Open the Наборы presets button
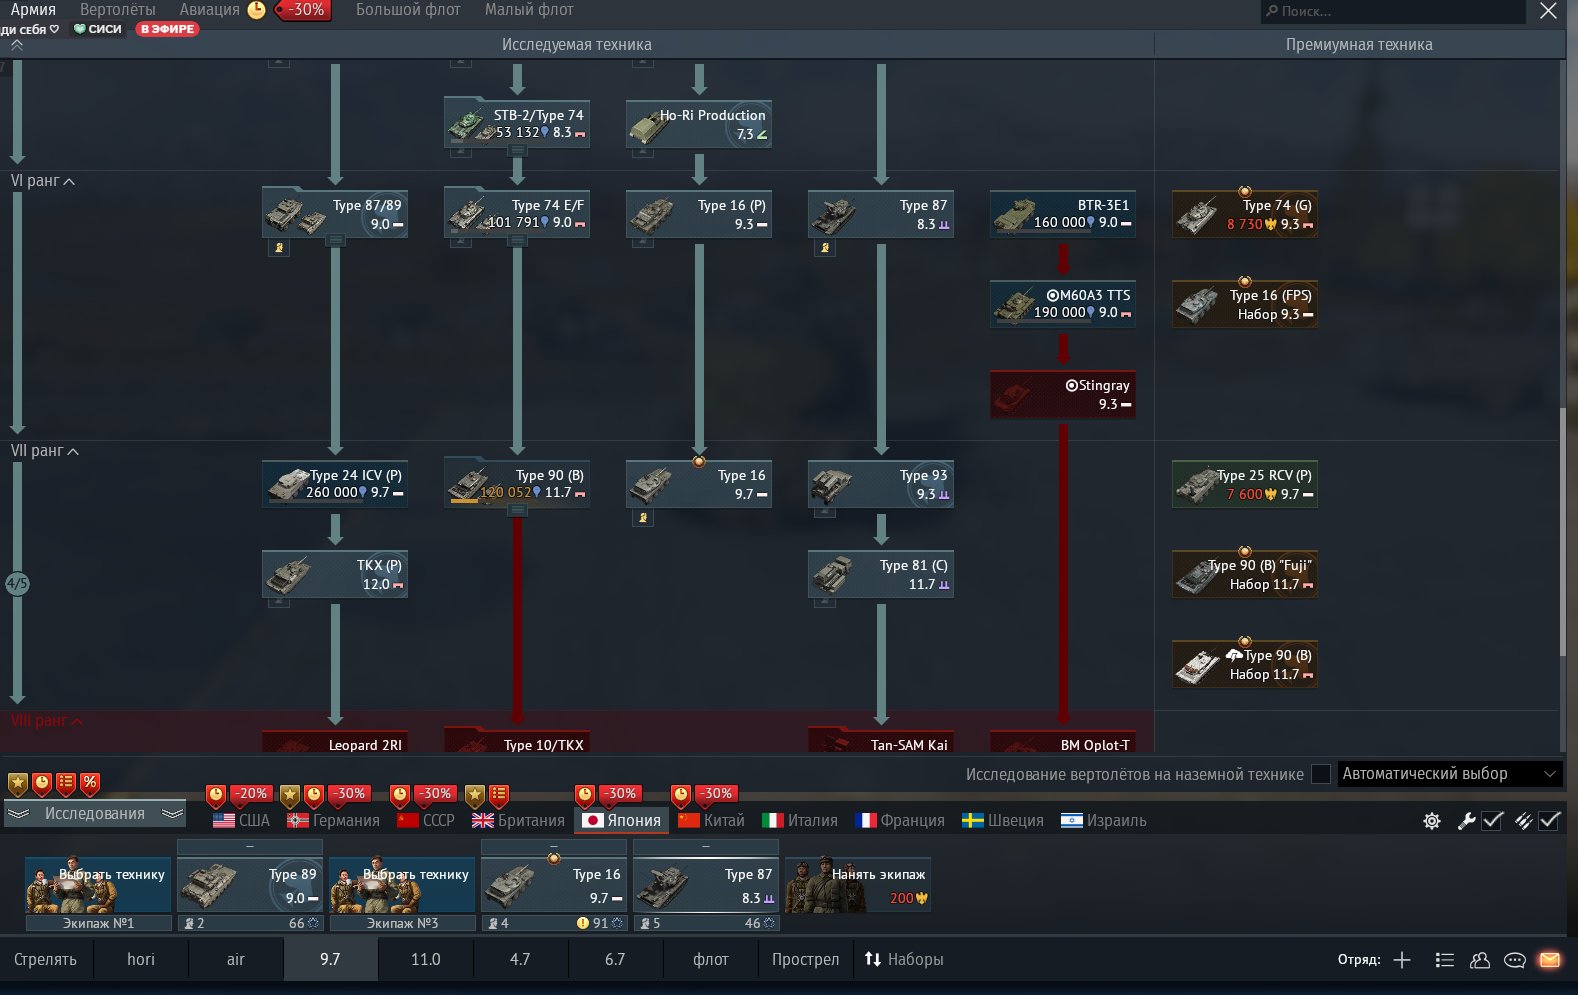The width and height of the screenshot is (1578, 995). pos(904,960)
